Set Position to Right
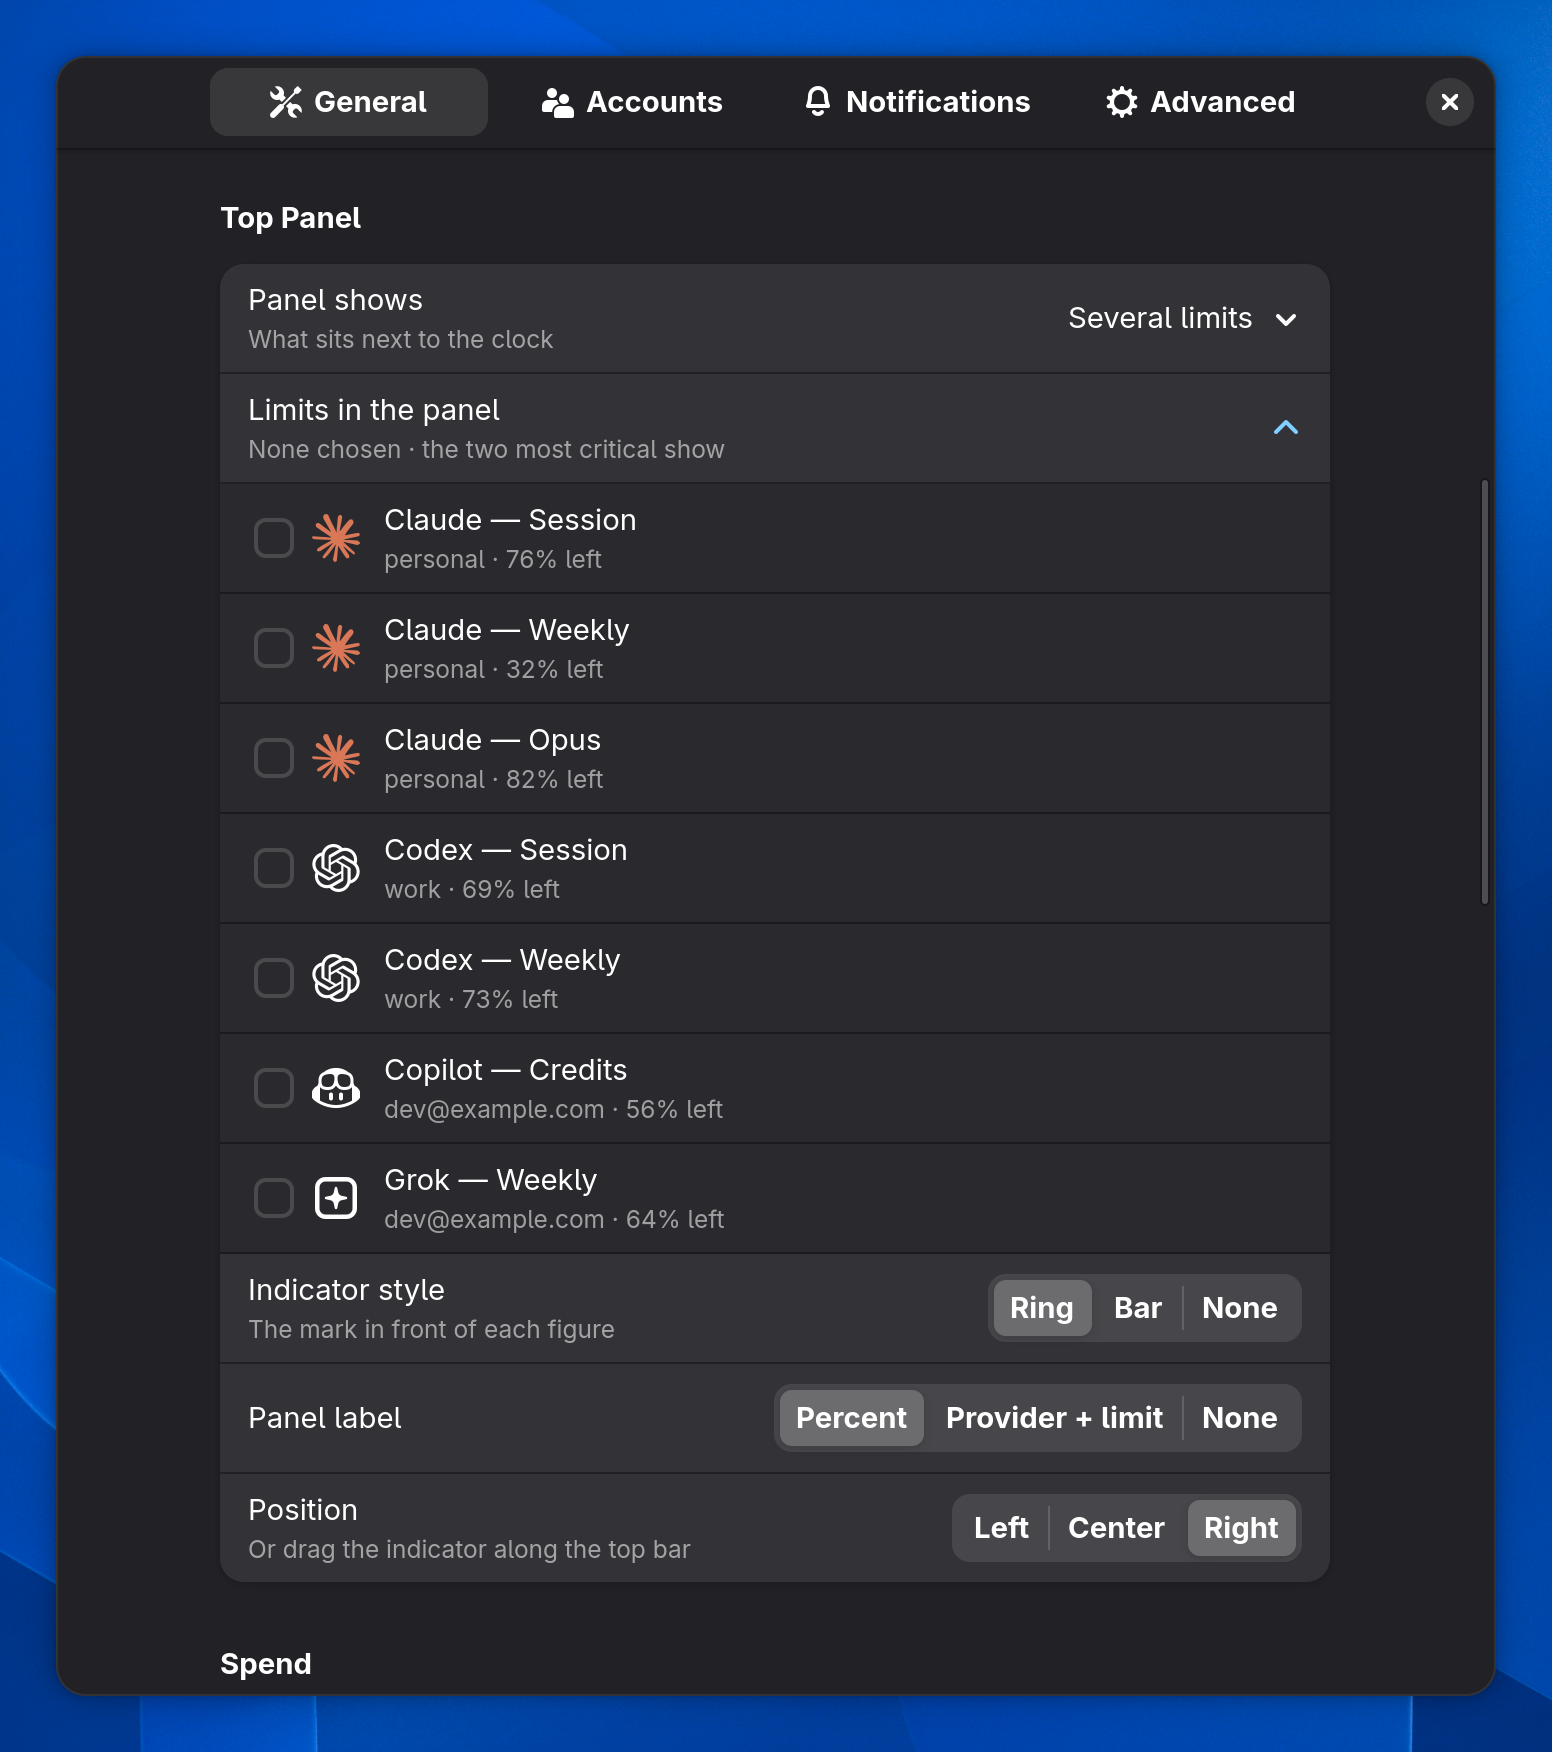Viewport: 1552px width, 1752px height. click(x=1241, y=1528)
